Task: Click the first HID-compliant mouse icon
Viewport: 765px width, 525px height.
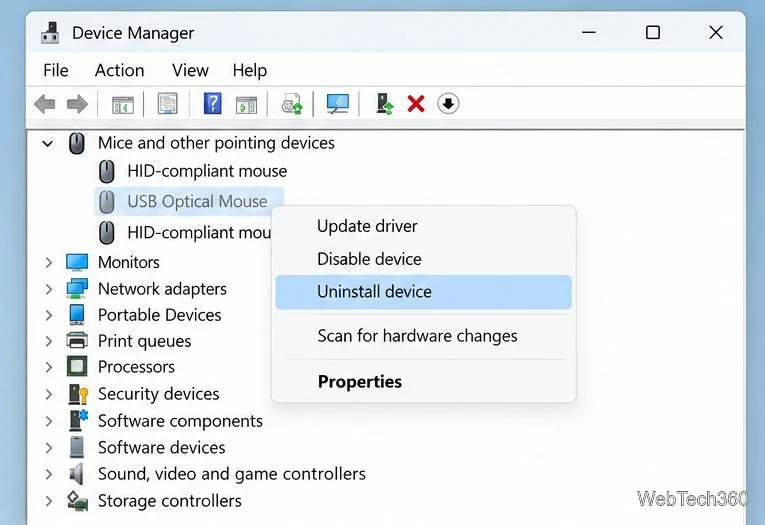Action: coord(106,172)
